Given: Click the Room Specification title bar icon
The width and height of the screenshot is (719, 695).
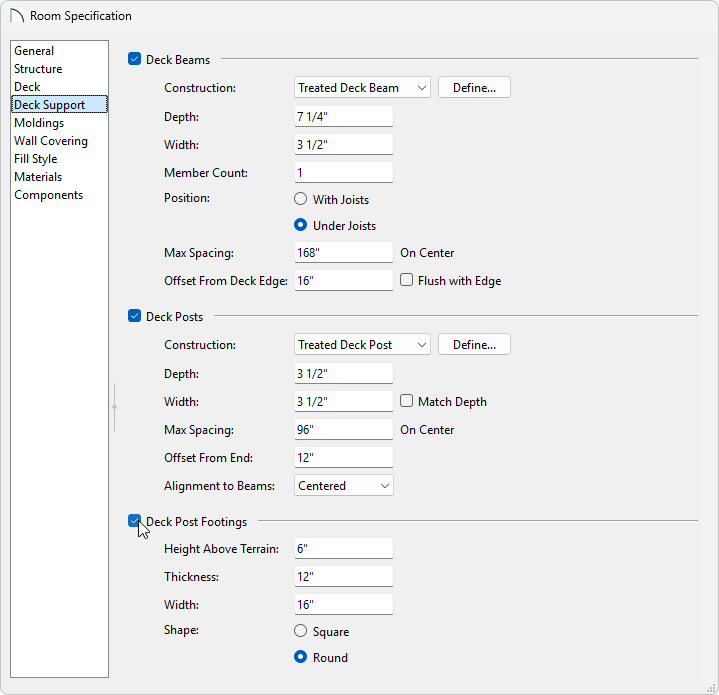Looking at the screenshot, I should (17, 16).
